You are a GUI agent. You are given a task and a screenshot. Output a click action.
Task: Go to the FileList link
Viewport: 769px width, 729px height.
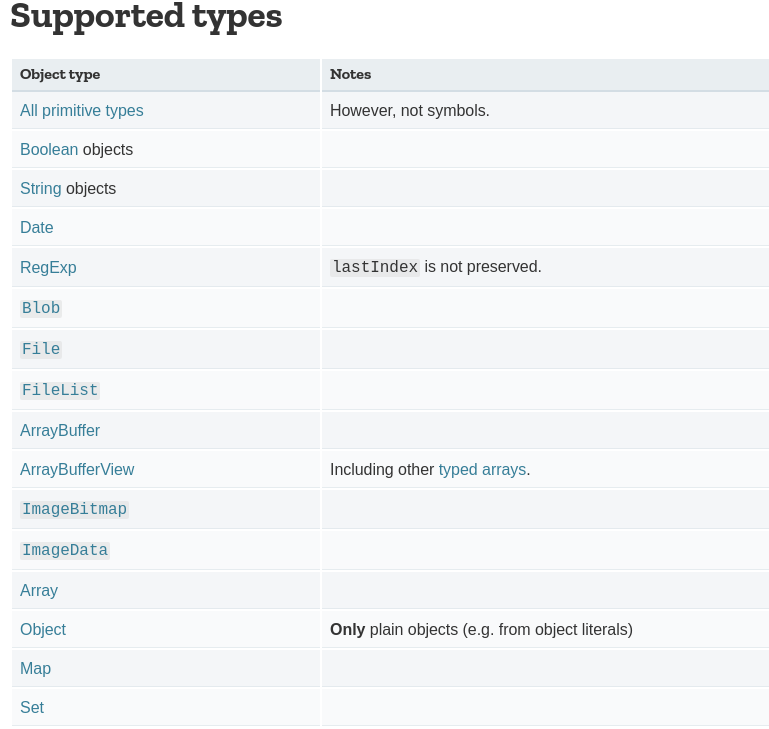pos(60,390)
